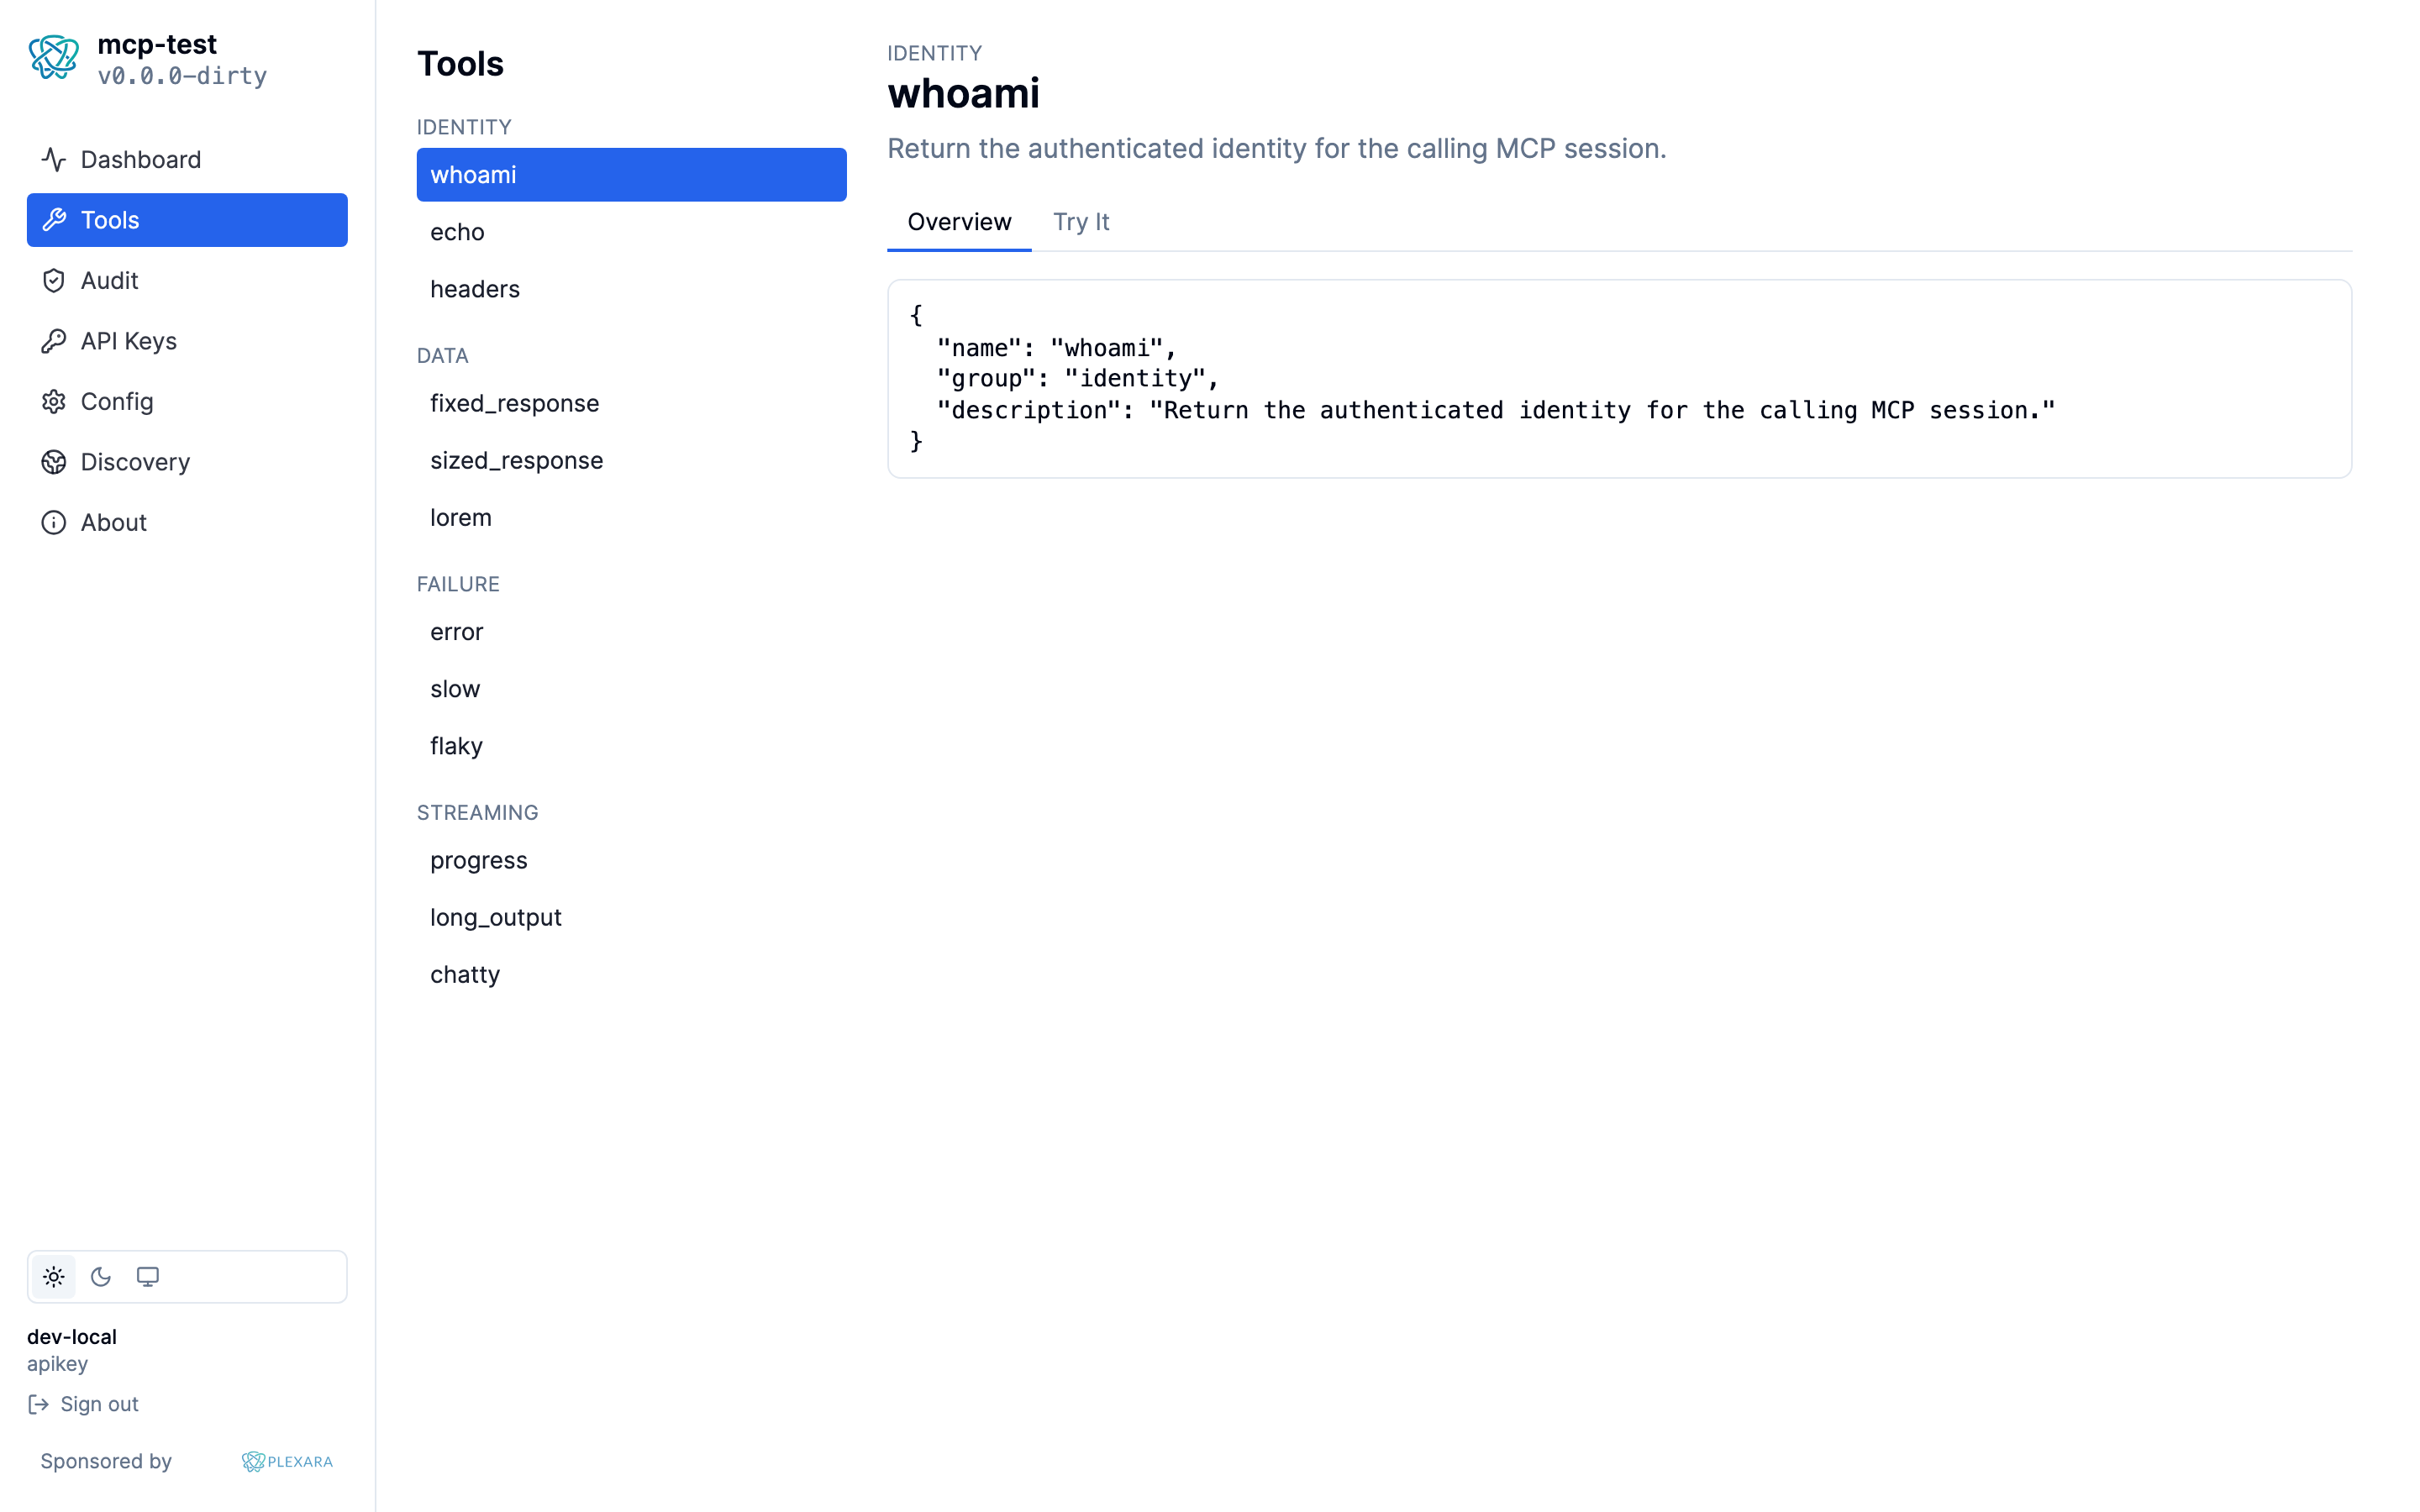The height and width of the screenshot is (1512, 2420).
Task: Click the API Keys key icon
Action: point(53,340)
